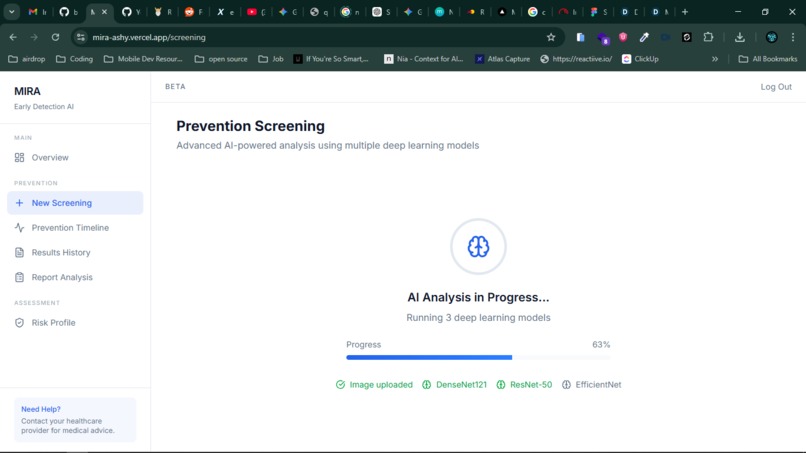The width and height of the screenshot is (806, 453).
Task: Open If You're So Smart bookmark
Action: 331,59
